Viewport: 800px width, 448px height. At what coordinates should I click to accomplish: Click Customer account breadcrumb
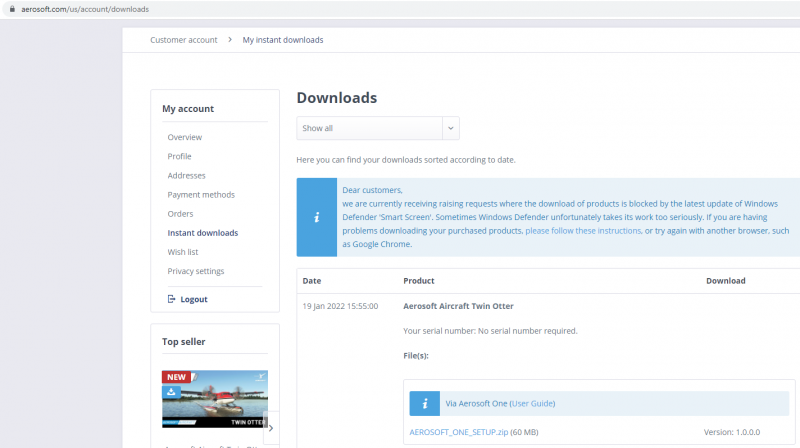click(184, 40)
